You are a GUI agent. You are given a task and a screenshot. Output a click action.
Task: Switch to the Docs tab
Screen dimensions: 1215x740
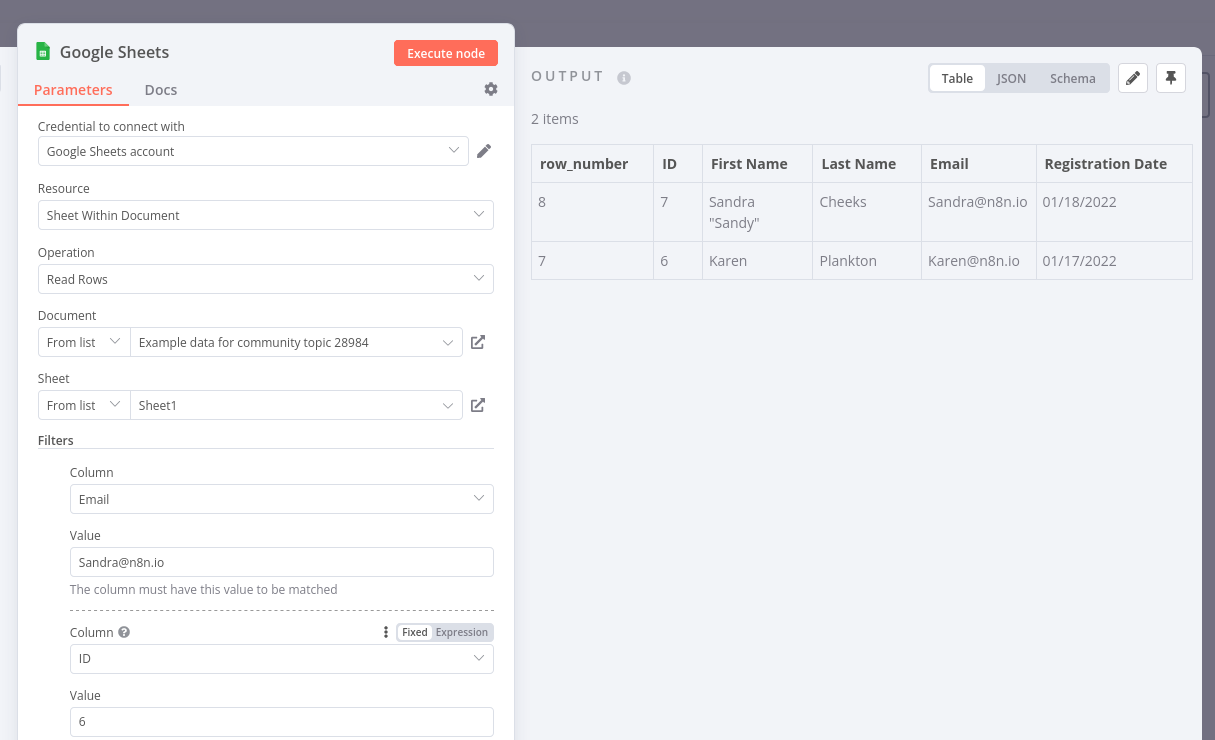tap(160, 90)
